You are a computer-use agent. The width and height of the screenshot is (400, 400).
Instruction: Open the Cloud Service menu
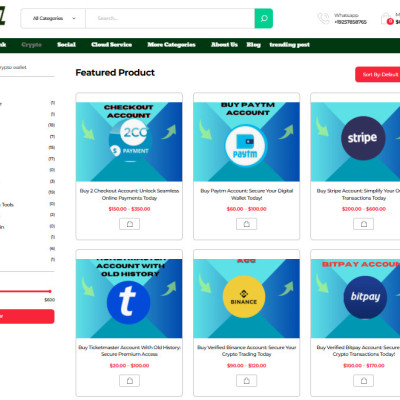pos(112,45)
